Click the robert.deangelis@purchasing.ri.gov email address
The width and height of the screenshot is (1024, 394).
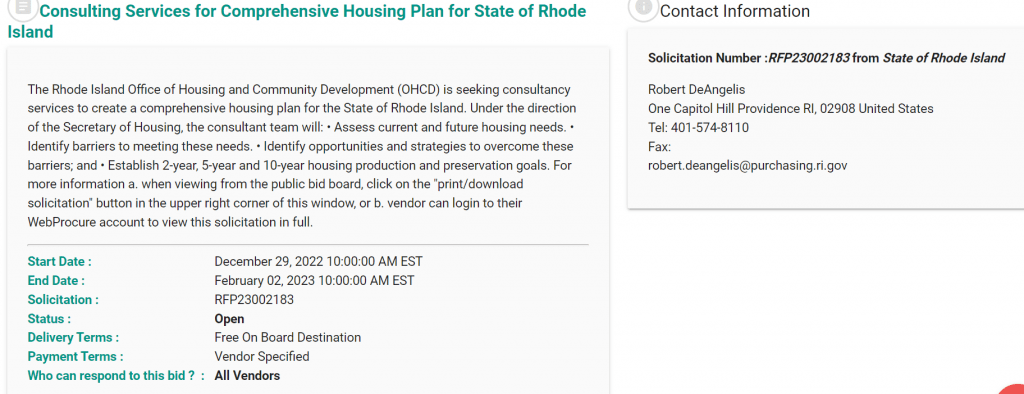click(x=747, y=165)
